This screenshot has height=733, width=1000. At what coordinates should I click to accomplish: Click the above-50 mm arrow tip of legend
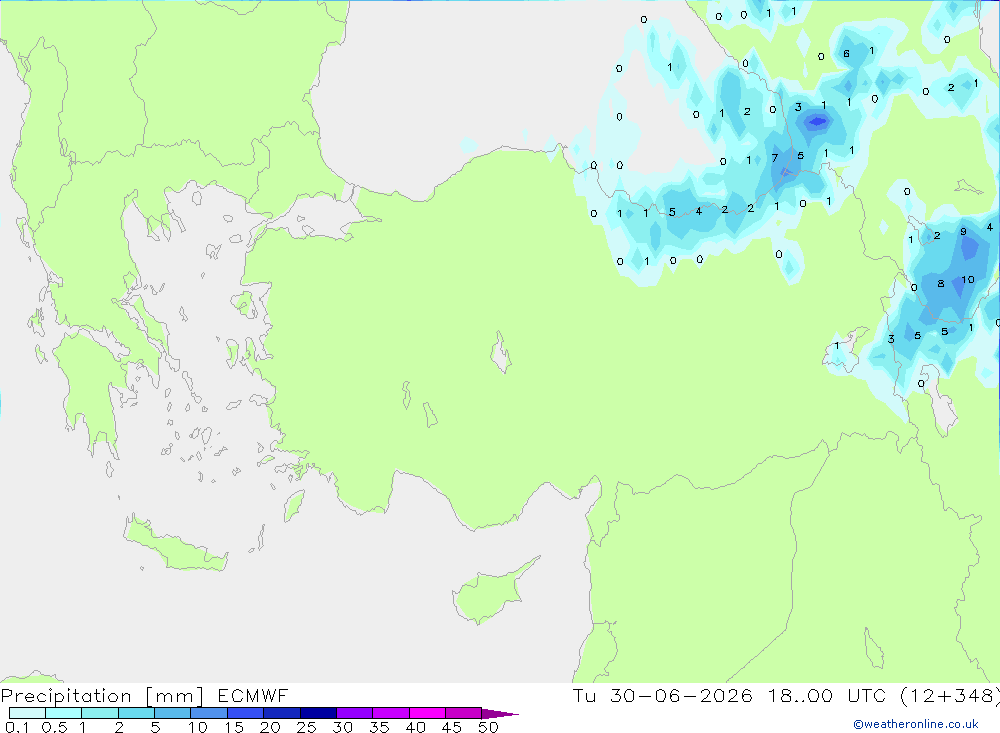[500, 713]
